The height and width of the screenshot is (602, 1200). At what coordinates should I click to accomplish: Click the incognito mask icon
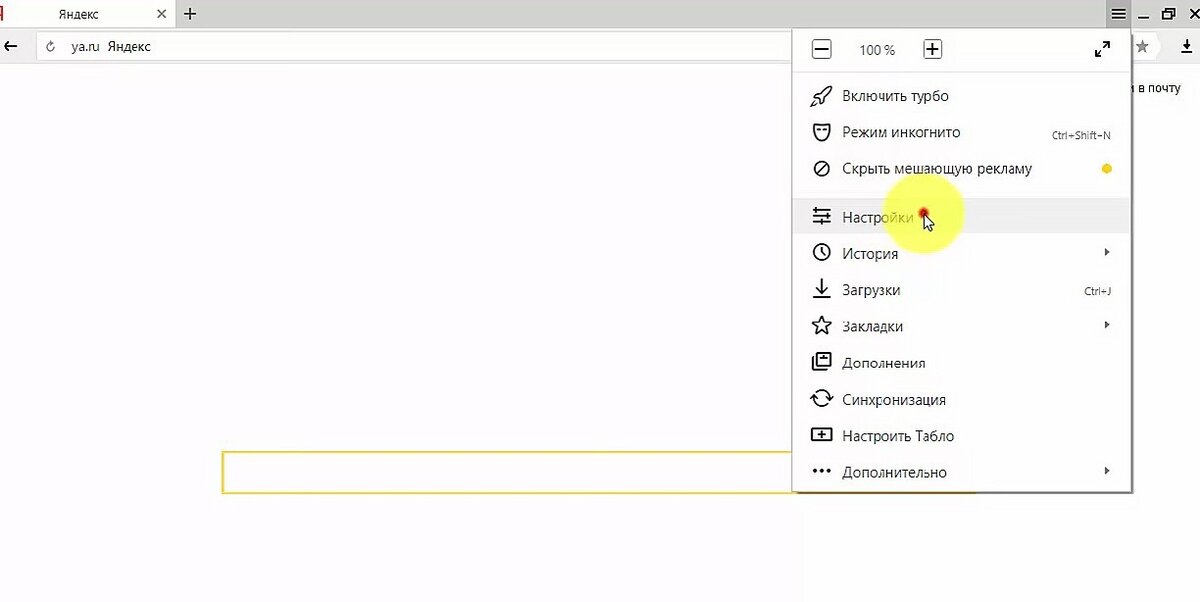click(x=821, y=132)
